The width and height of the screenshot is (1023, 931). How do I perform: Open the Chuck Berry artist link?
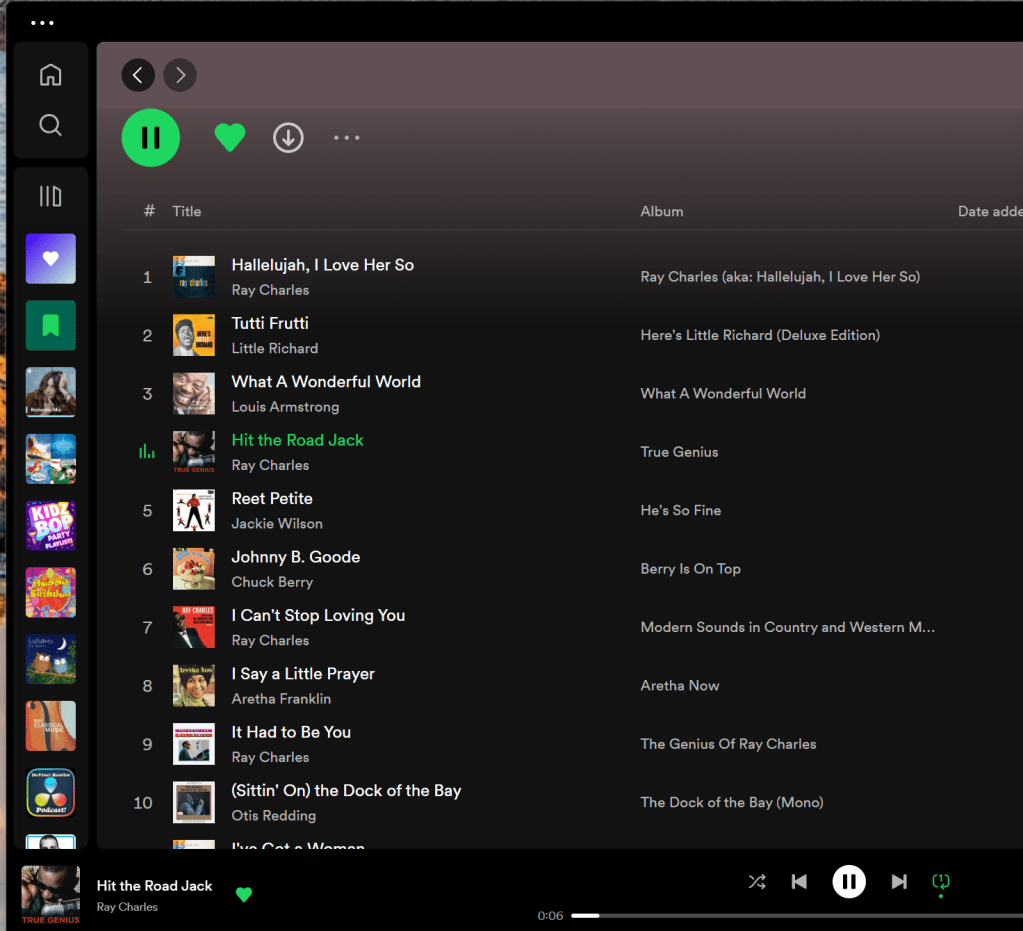click(272, 582)
